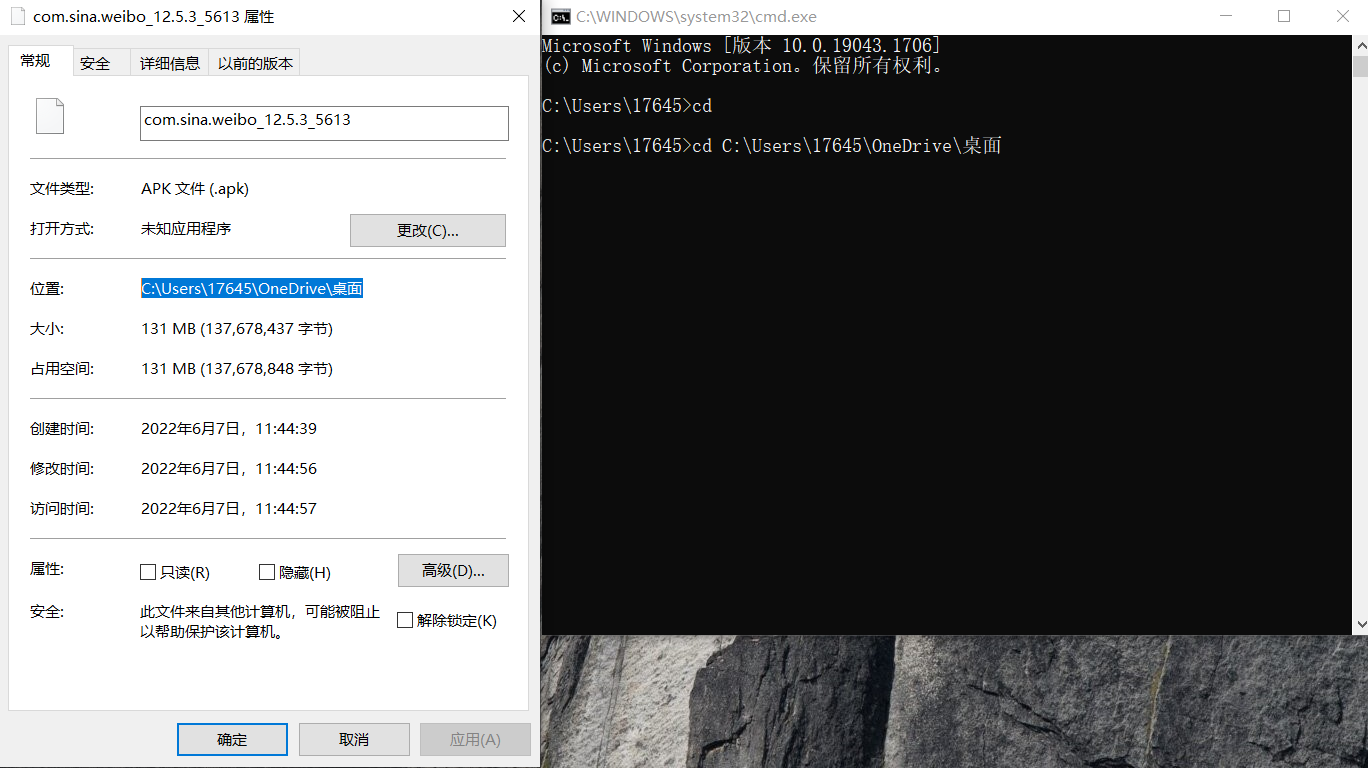Click the filename input field
The width and height of the screenshot is (1368, 768).
[x=324, y=123]
